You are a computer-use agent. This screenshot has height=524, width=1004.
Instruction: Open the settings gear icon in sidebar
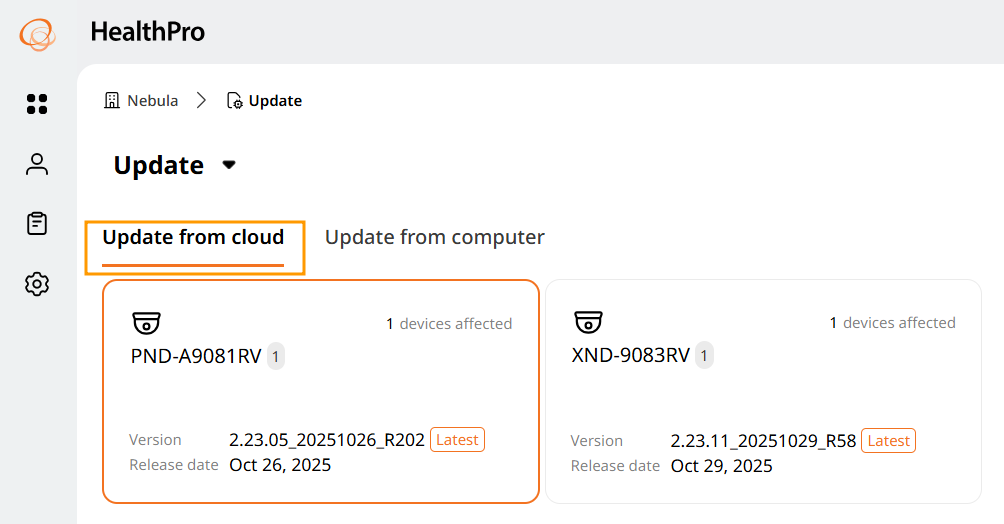click(x=37, y=284)
